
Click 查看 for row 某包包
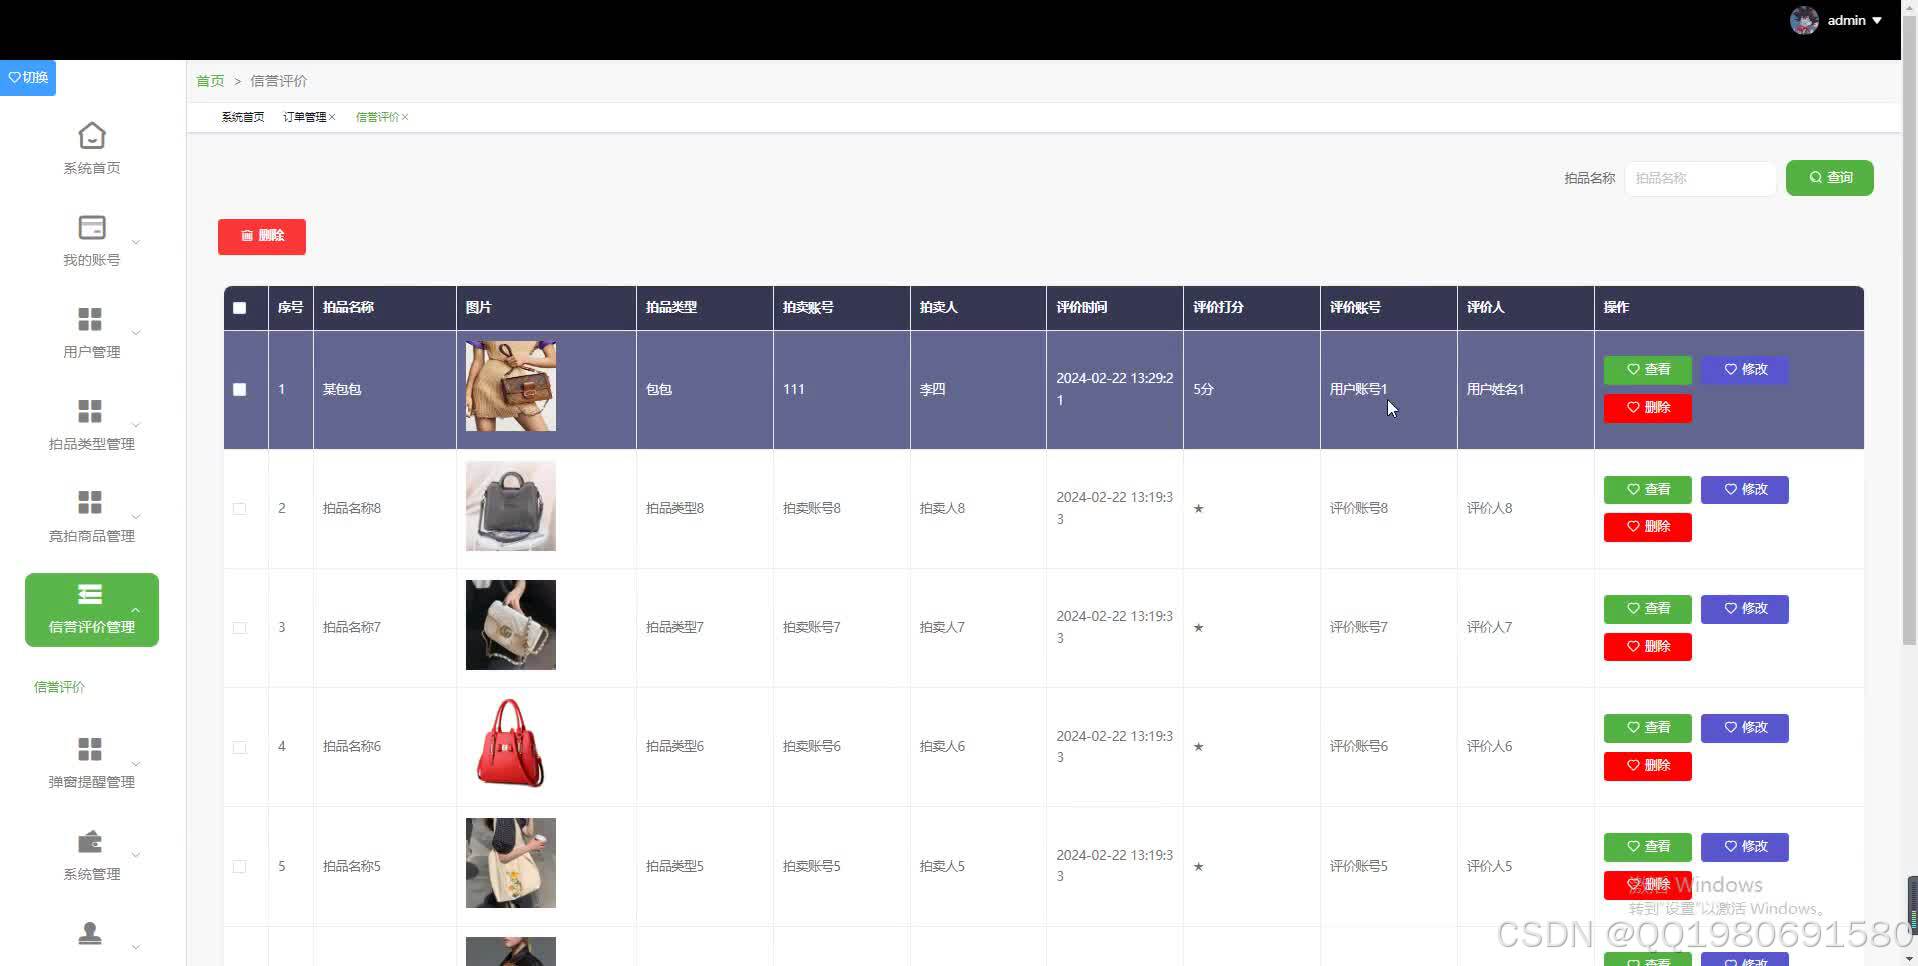tap(1647, 370)
